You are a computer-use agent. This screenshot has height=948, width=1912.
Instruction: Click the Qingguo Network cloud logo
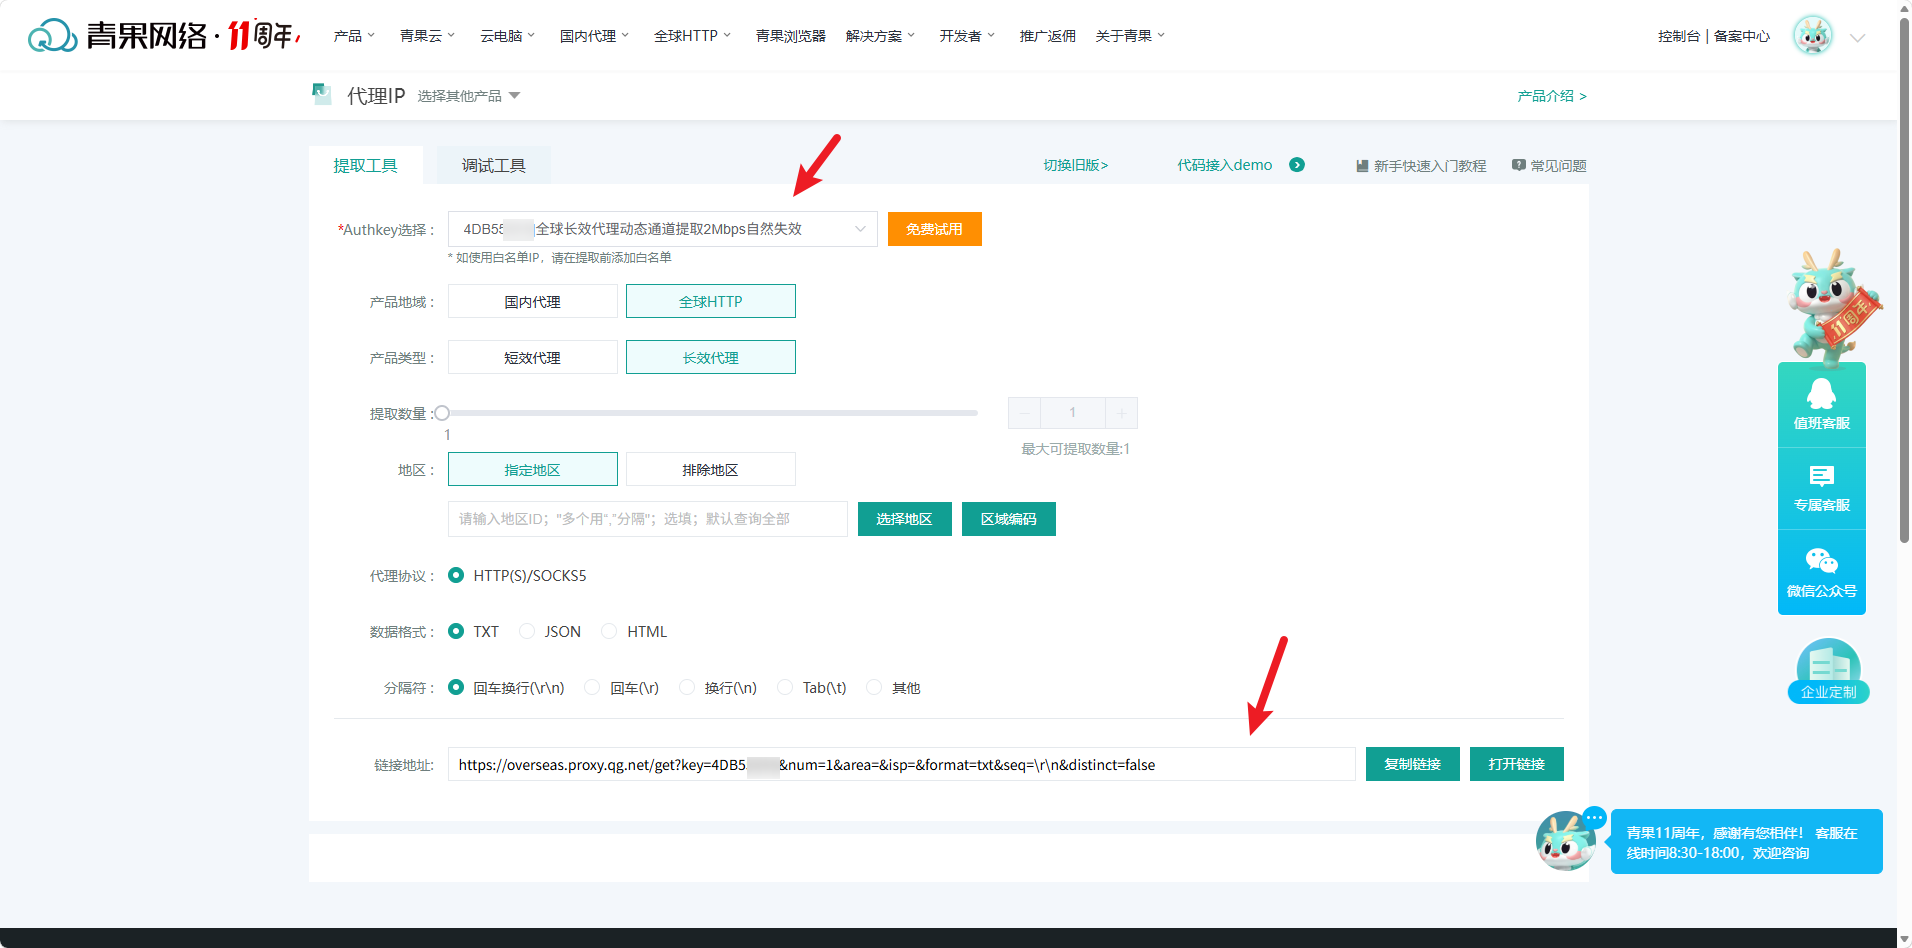pos(53,36)
